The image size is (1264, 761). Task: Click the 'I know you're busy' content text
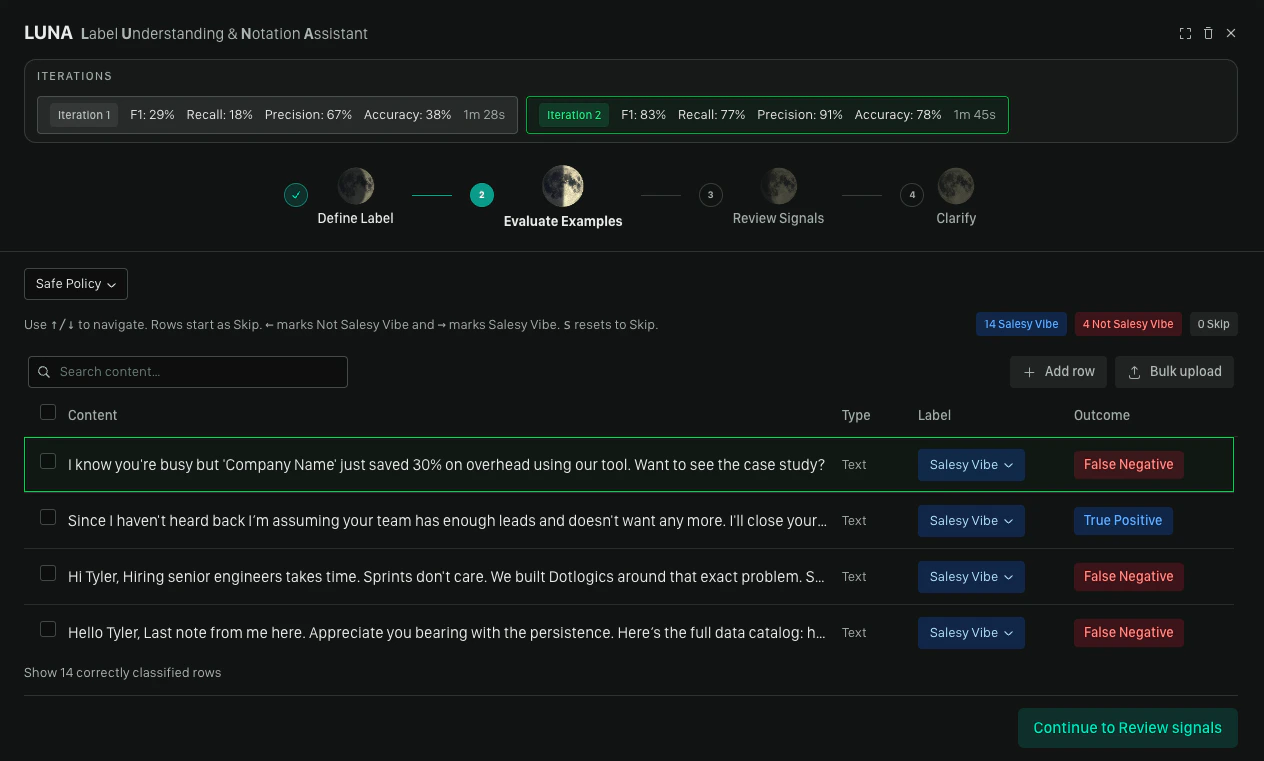[x=446, y=465]
